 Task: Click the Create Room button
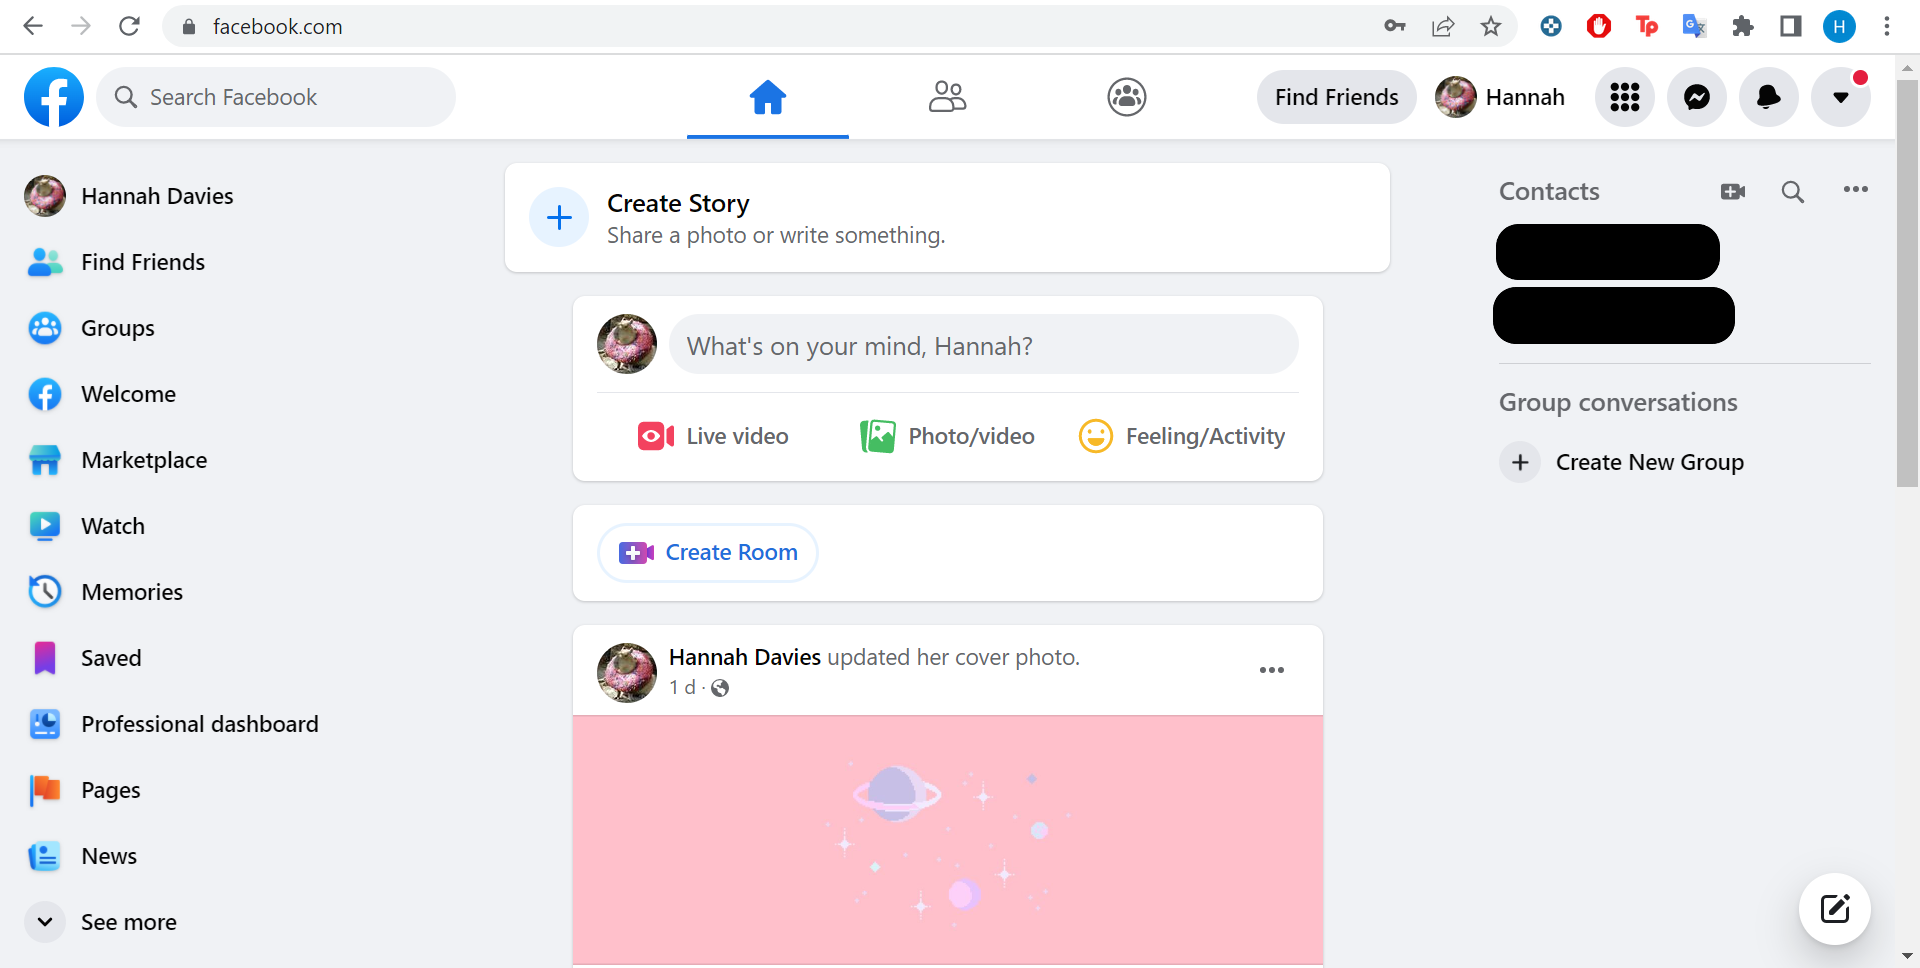(708, 553)
